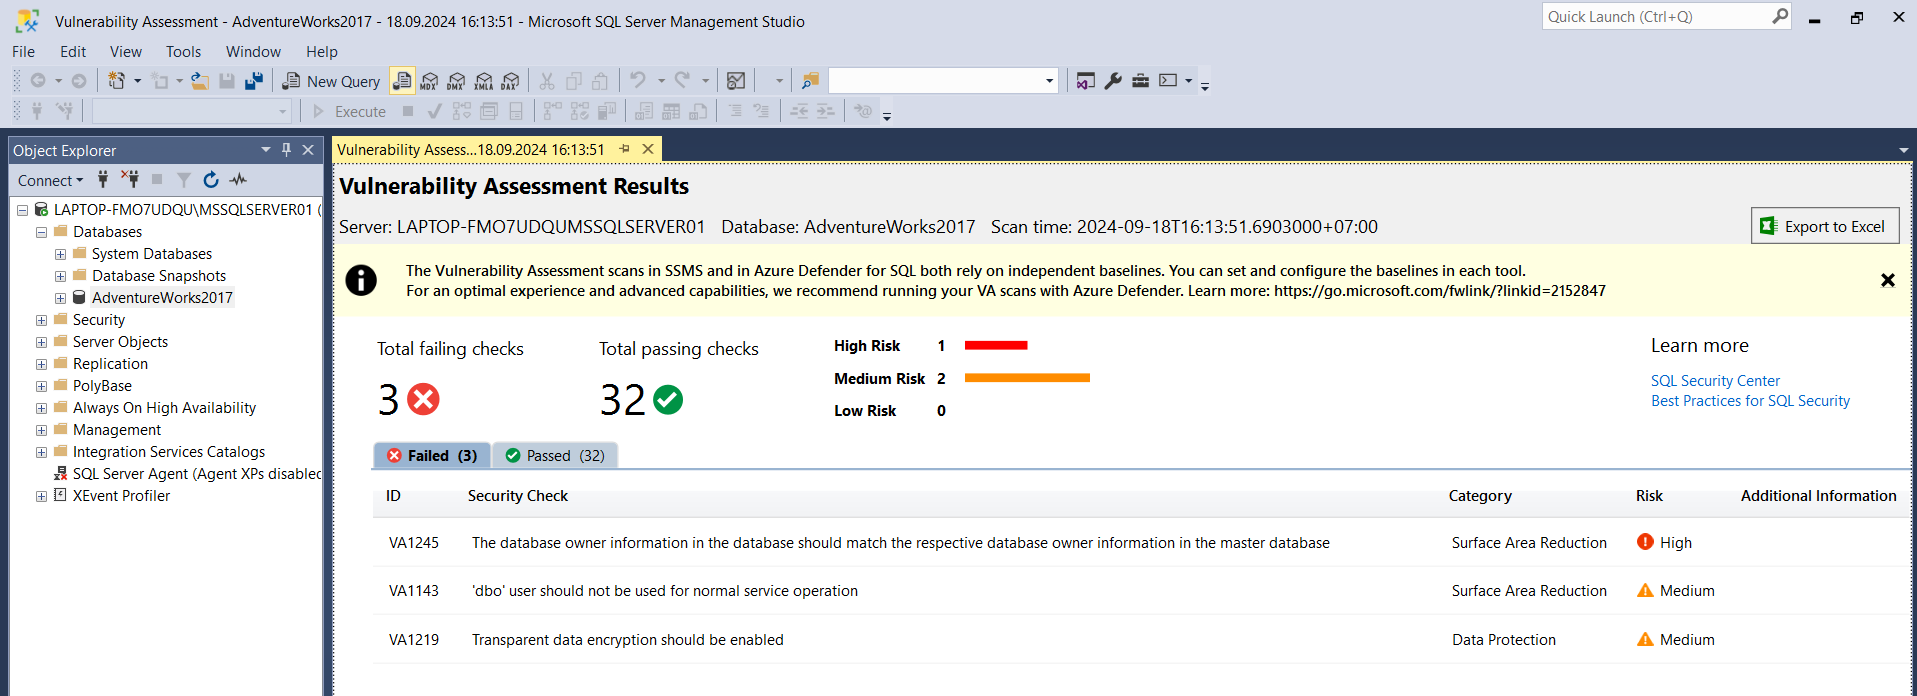The height and width of the screenshot is (696, 1917).
Task: Click the Properties Window wrench icon
Action: (x=1113, y=81)
